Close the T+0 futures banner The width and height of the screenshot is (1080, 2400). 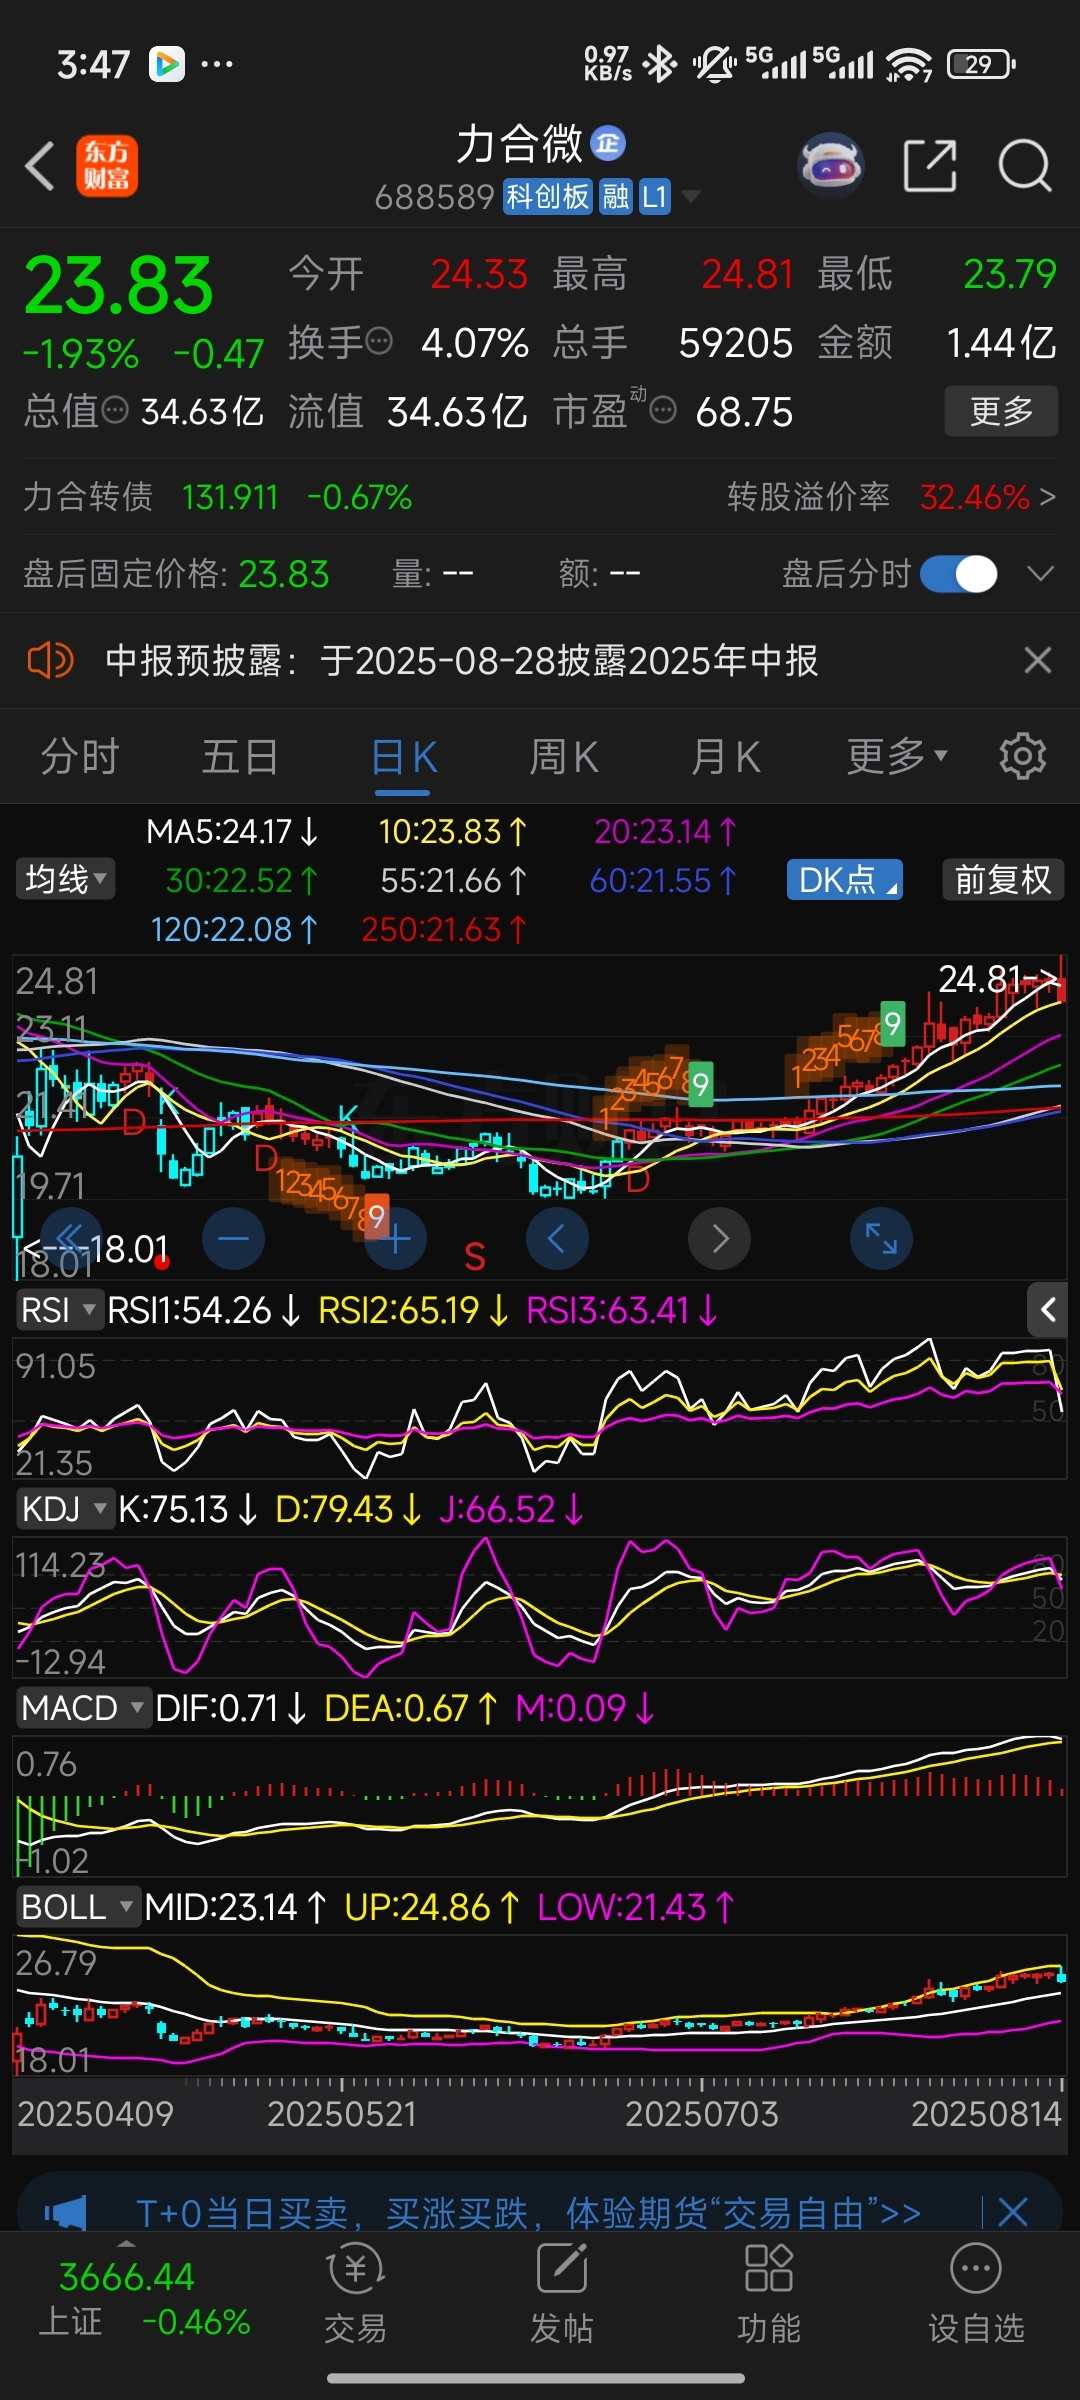click(1013, 2212)
